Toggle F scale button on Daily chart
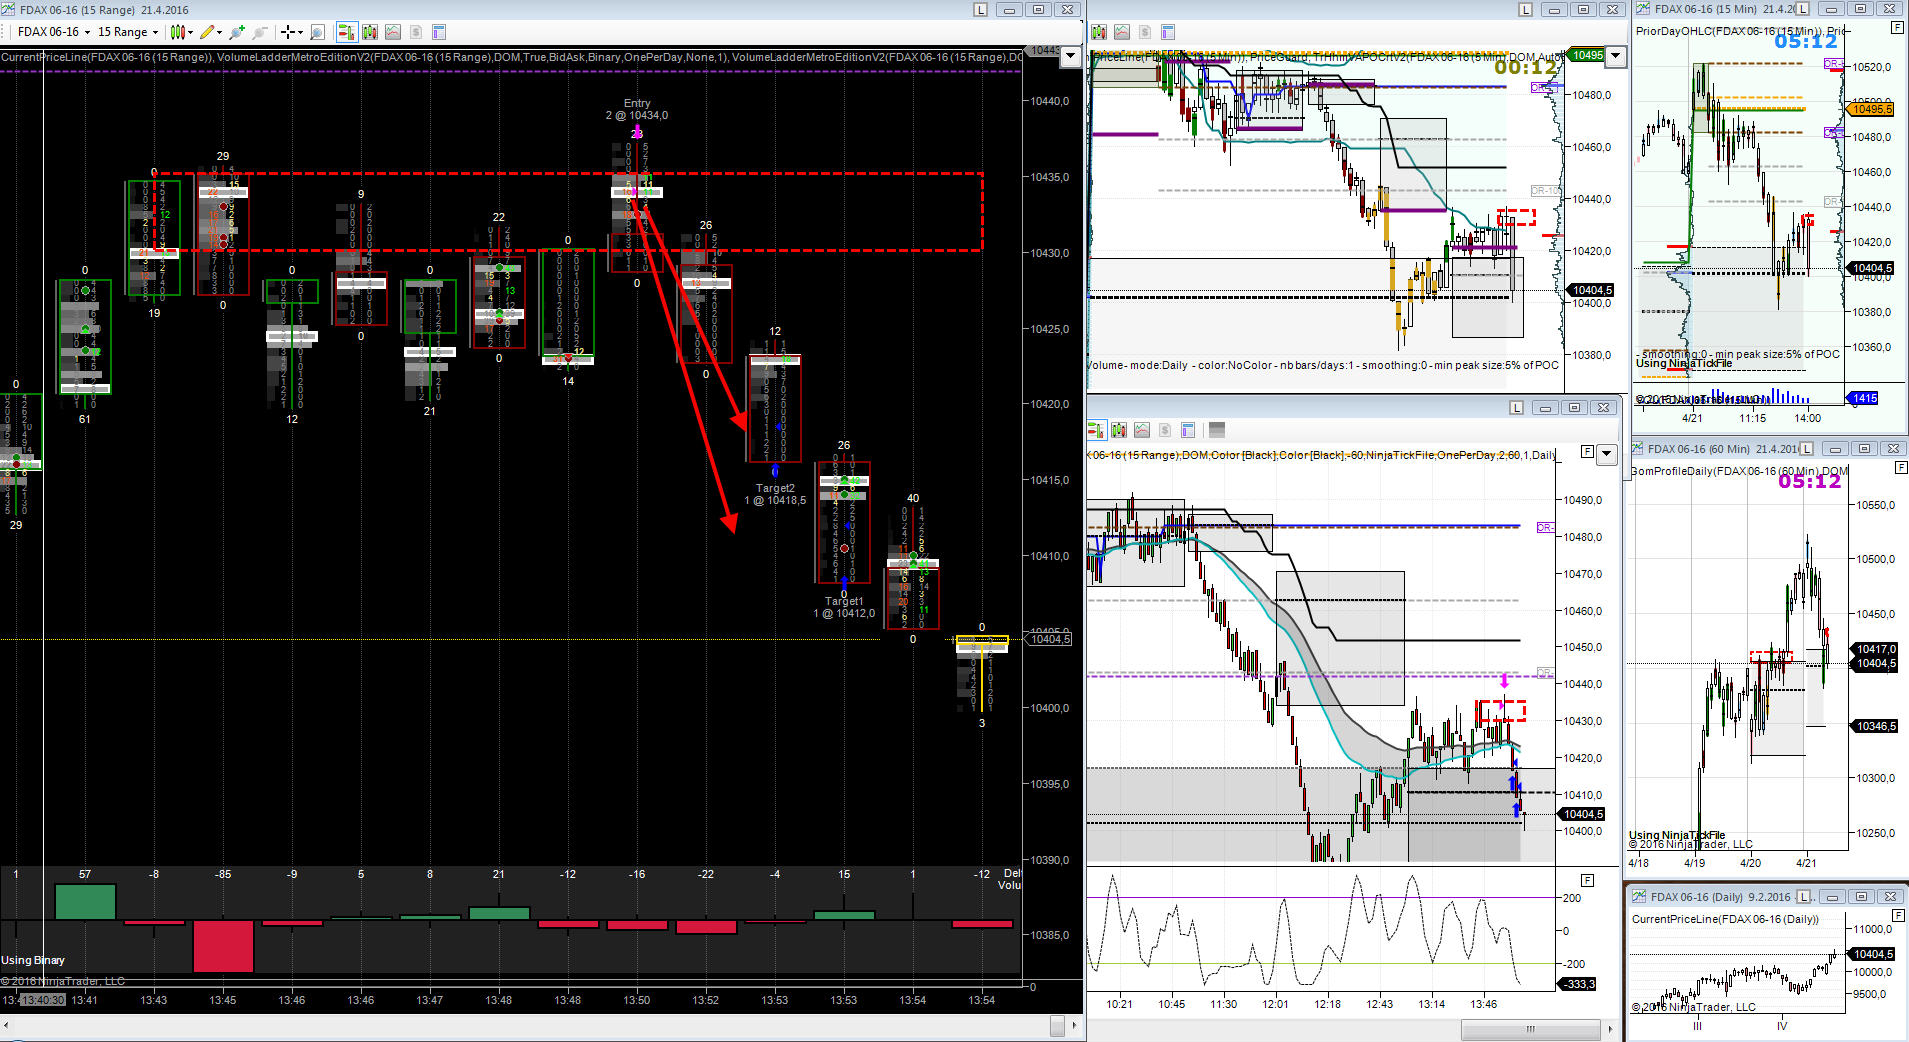 point(1899,915)
